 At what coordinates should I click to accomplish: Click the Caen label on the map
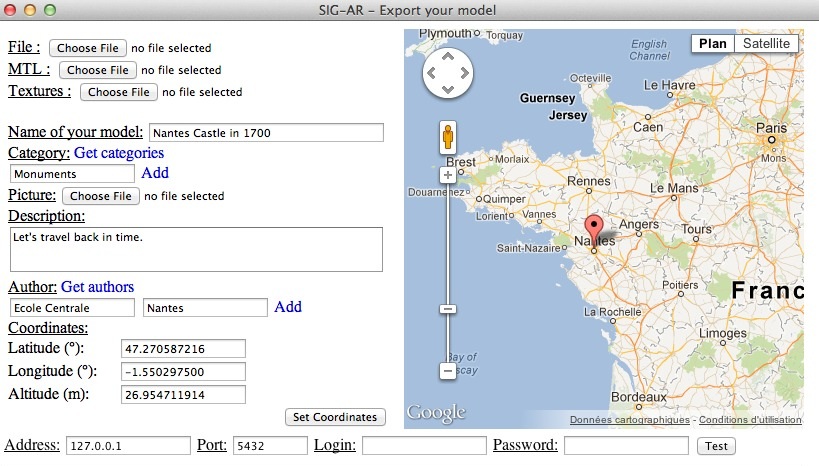tap(648, 127)
